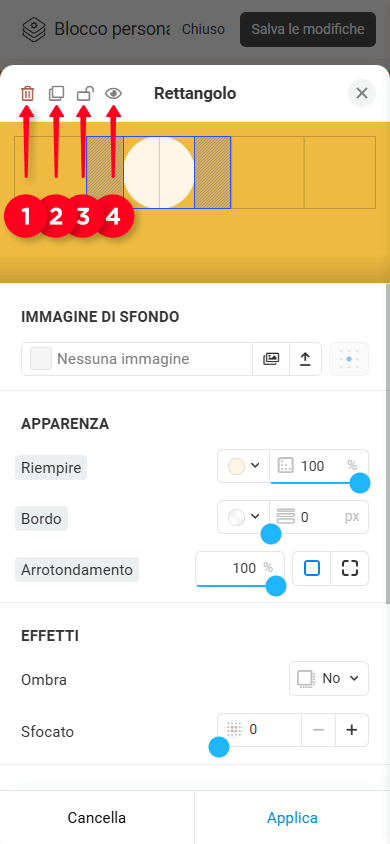Close the Rettangolo panel
The width and height of the screenshot is (390, 844).
[x=362, y=93]
